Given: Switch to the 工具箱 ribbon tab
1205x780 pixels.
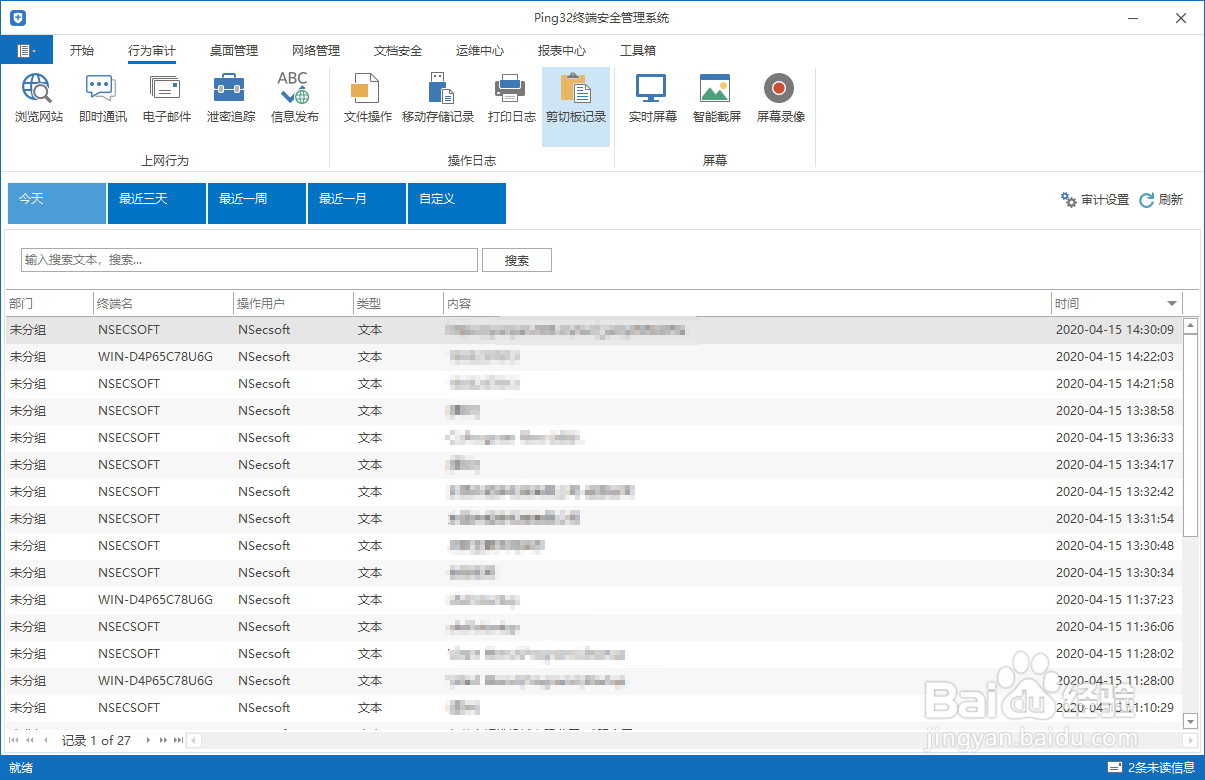Looking at the screenshot, I should point(638,51).
